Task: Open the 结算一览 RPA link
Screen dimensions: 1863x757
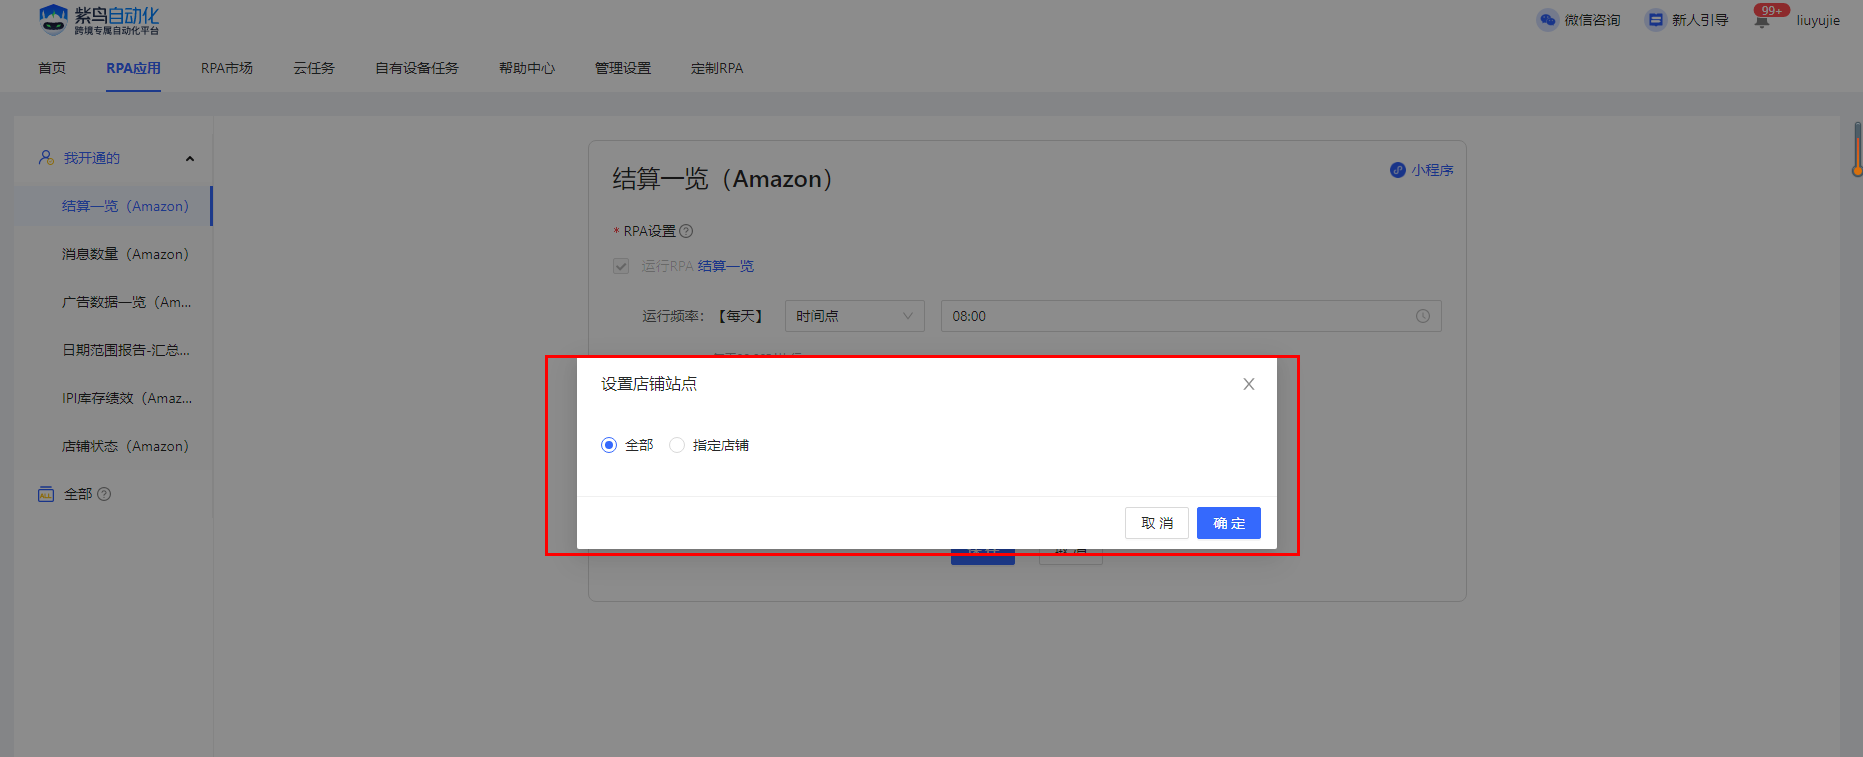Action: (x=726, y=266)
